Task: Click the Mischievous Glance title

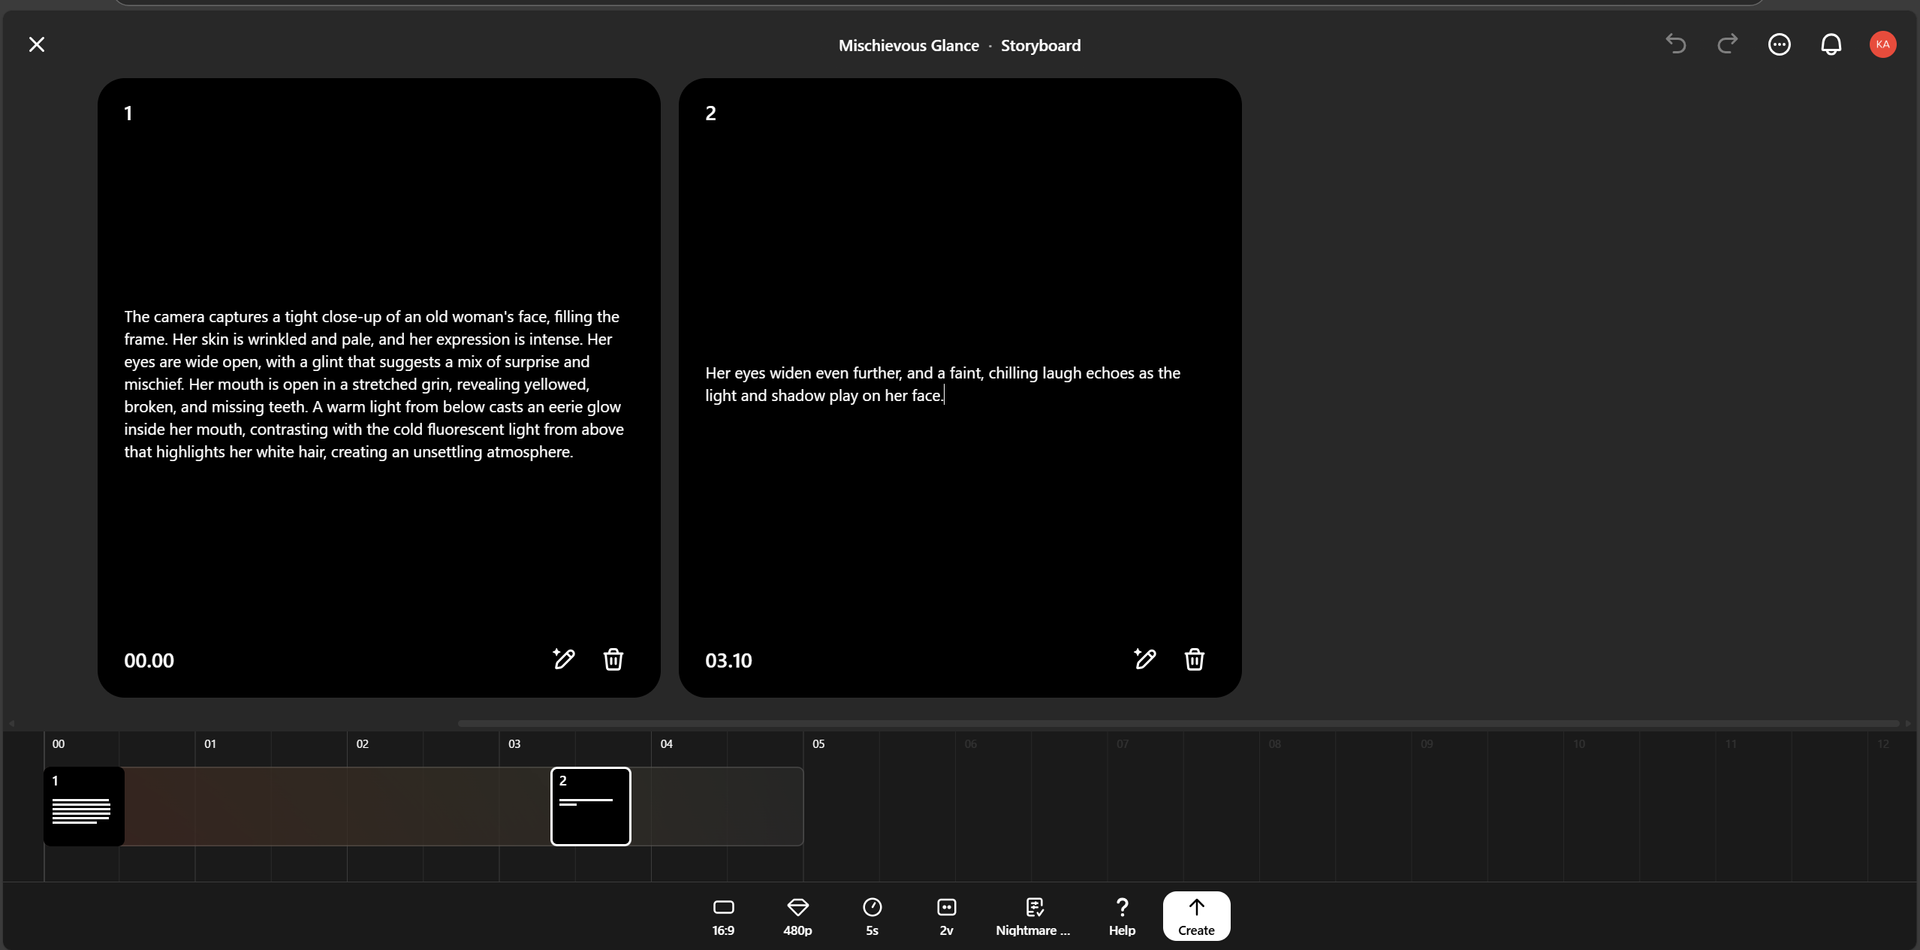Action: click(x=908, y=45)
